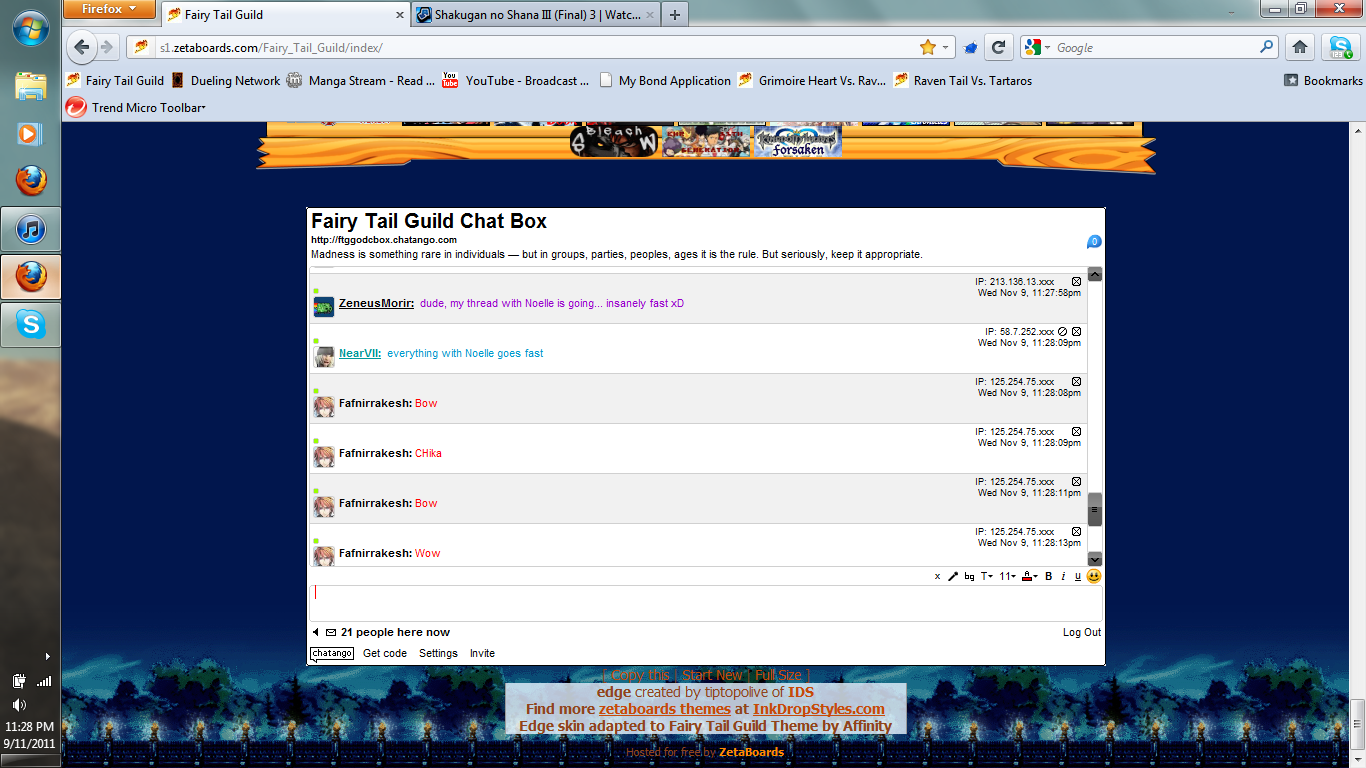Reload the page with the refresh button
Viewport: 1366px width, 768px height.
[997, 47]
